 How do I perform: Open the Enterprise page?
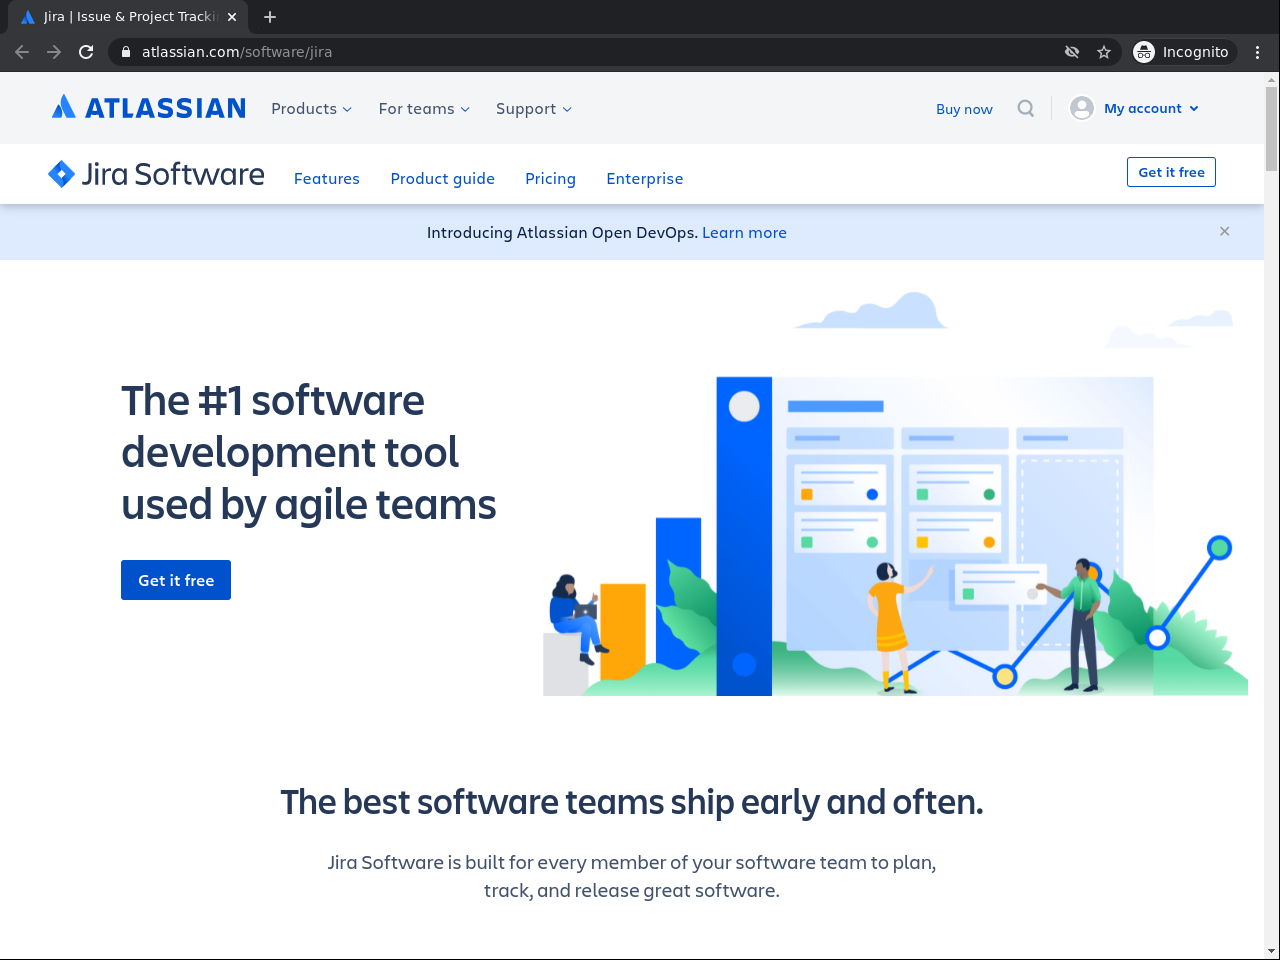point(645,178)
